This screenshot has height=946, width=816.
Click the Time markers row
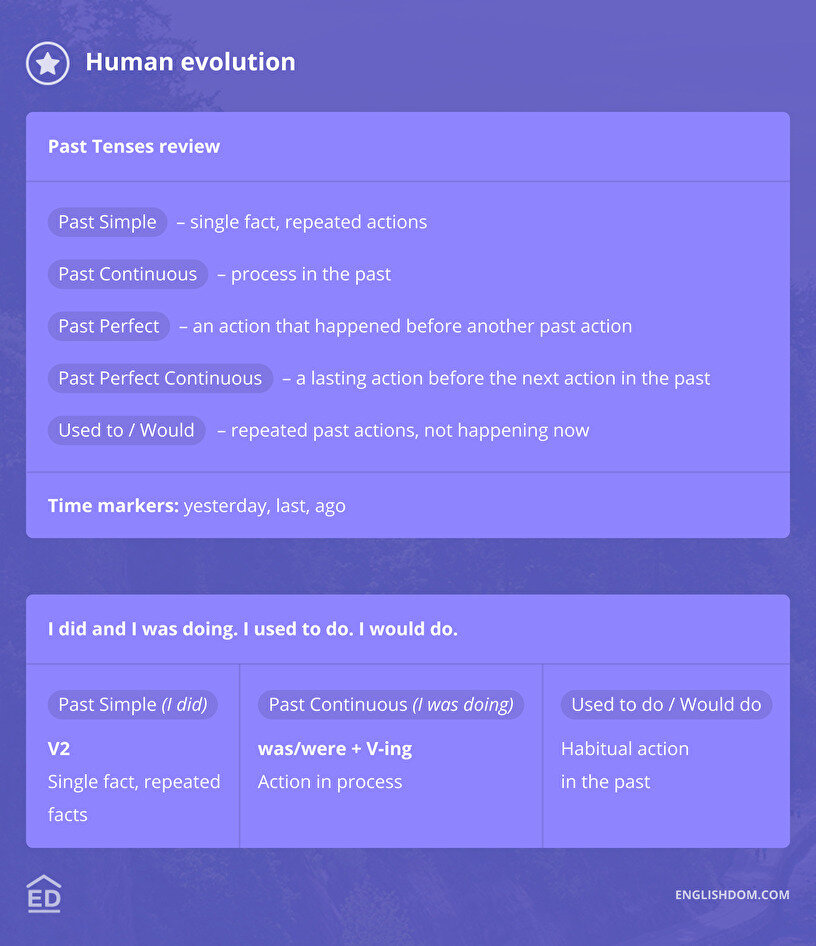click(x=197, y=505)
